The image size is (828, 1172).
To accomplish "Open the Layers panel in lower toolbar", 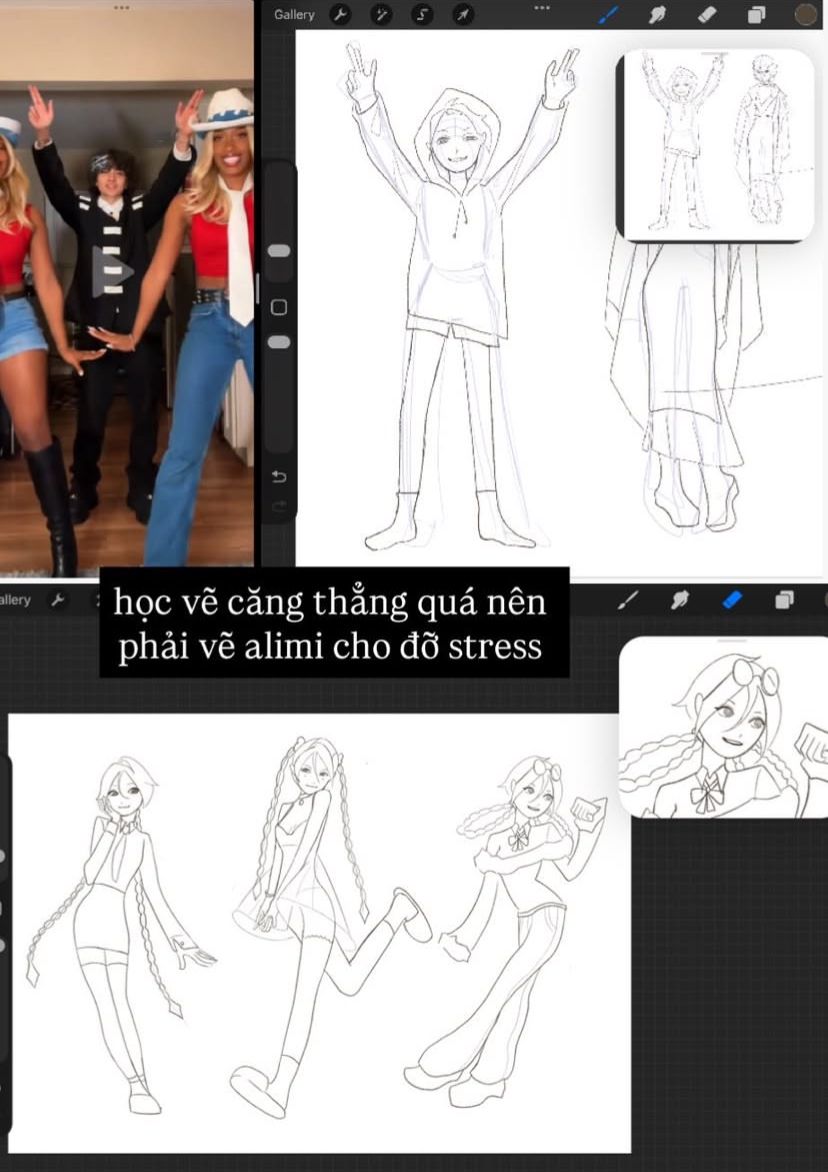I will click(x=785, y=600).
